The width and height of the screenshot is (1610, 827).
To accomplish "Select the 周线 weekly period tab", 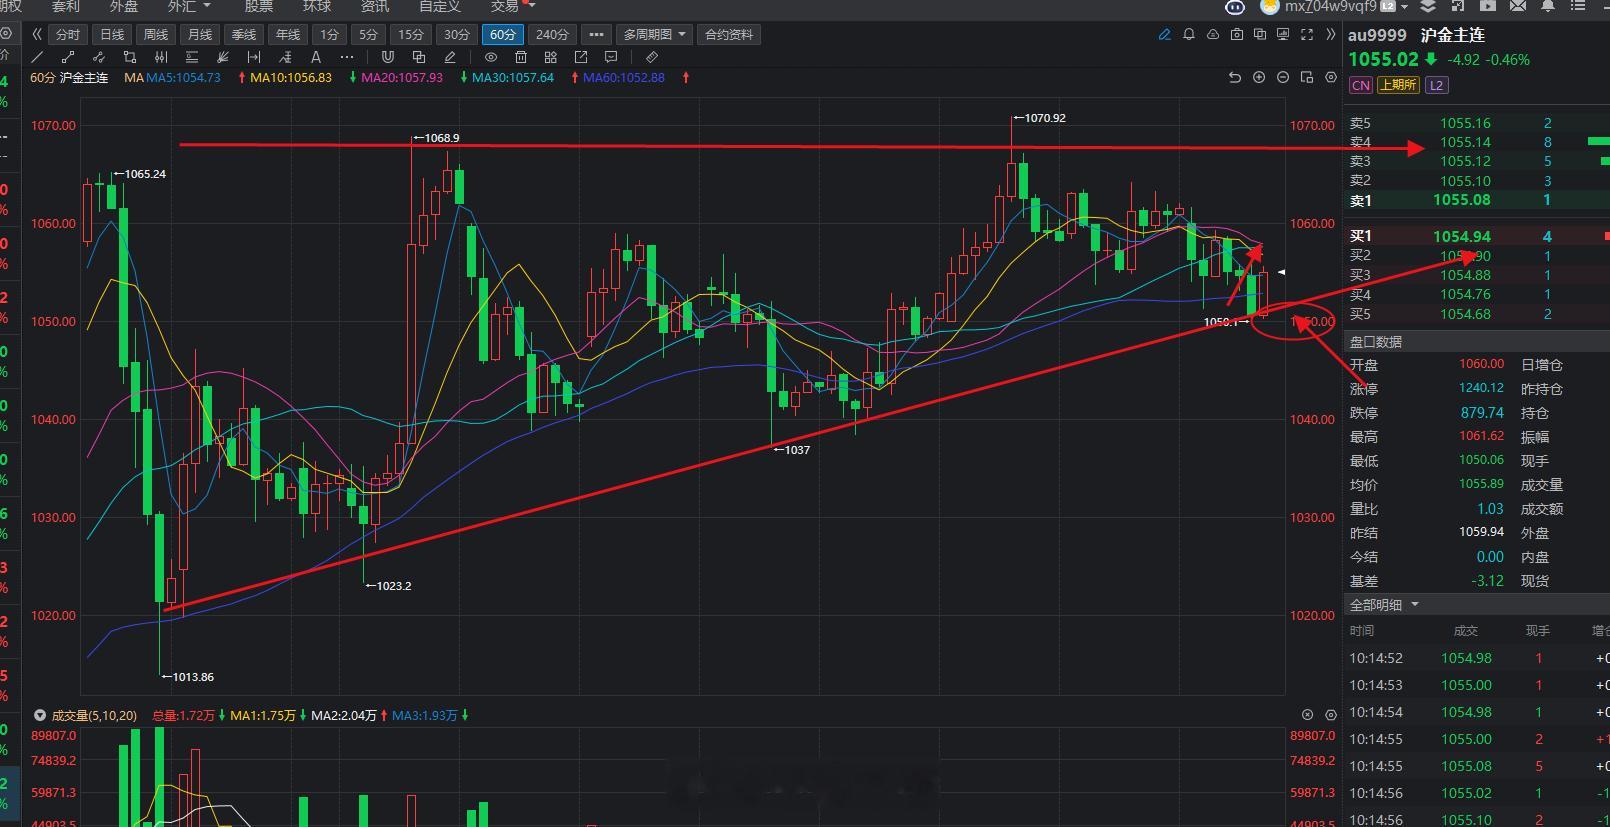I will pyautogui.click(x=156, y=34).
